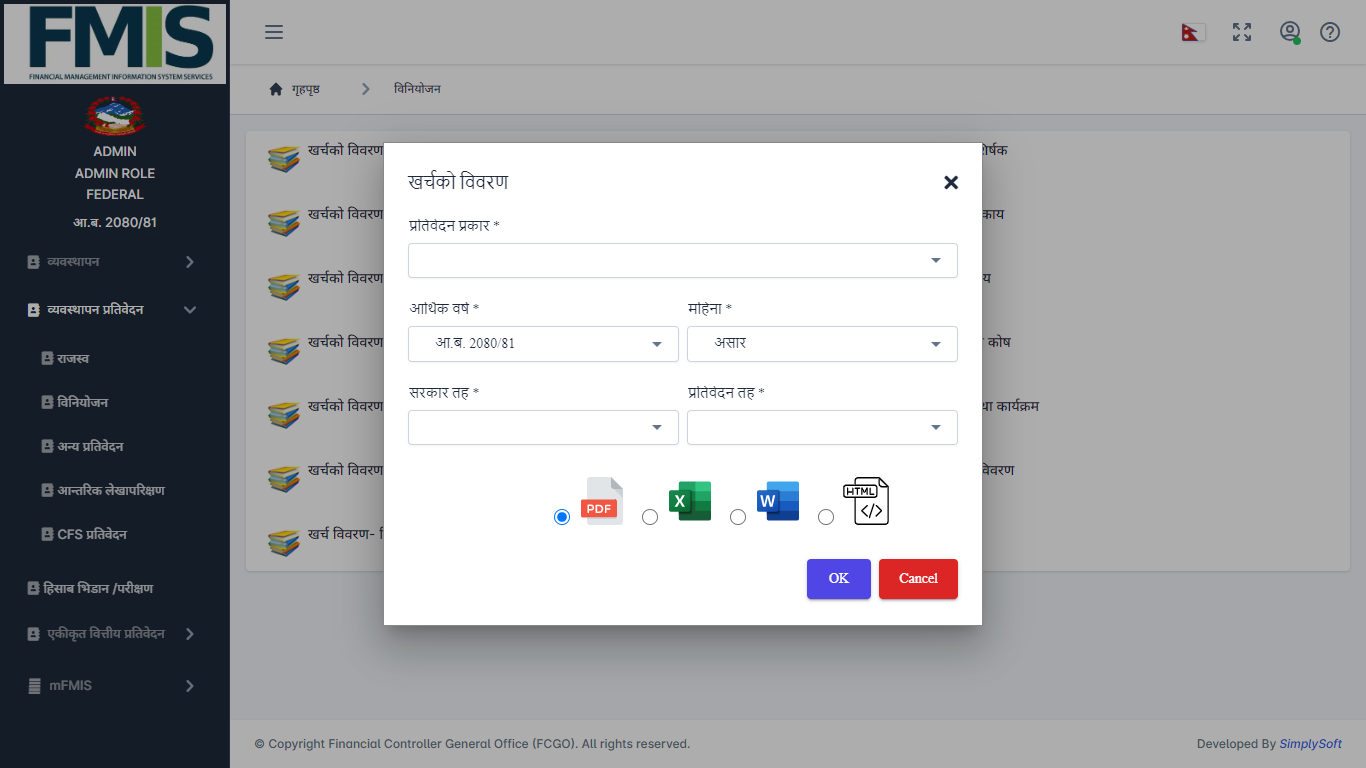Open the user profile icon
The width and height of the screenshot is (1366, 768).
[x=1290, y=32]
